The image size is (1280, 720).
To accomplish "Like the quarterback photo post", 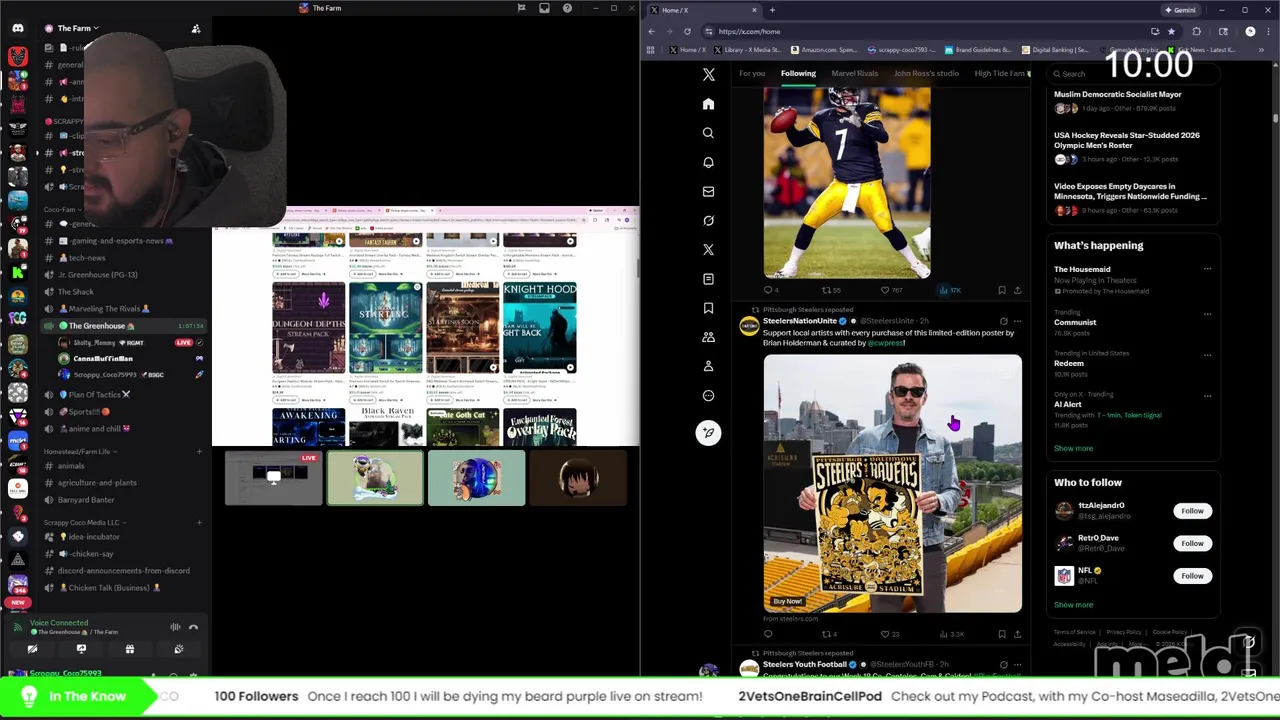I will tap(885, 291).
